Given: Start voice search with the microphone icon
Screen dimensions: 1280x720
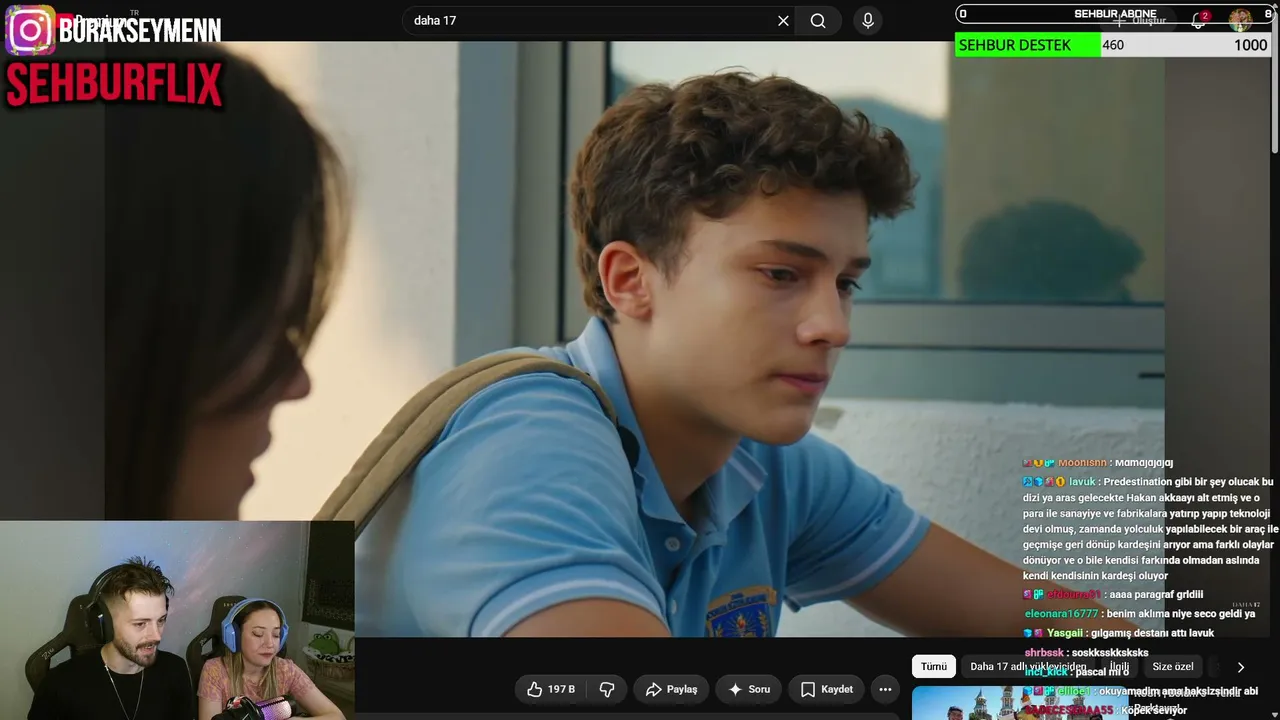Looking at the screenshot, I should [868, 21].
